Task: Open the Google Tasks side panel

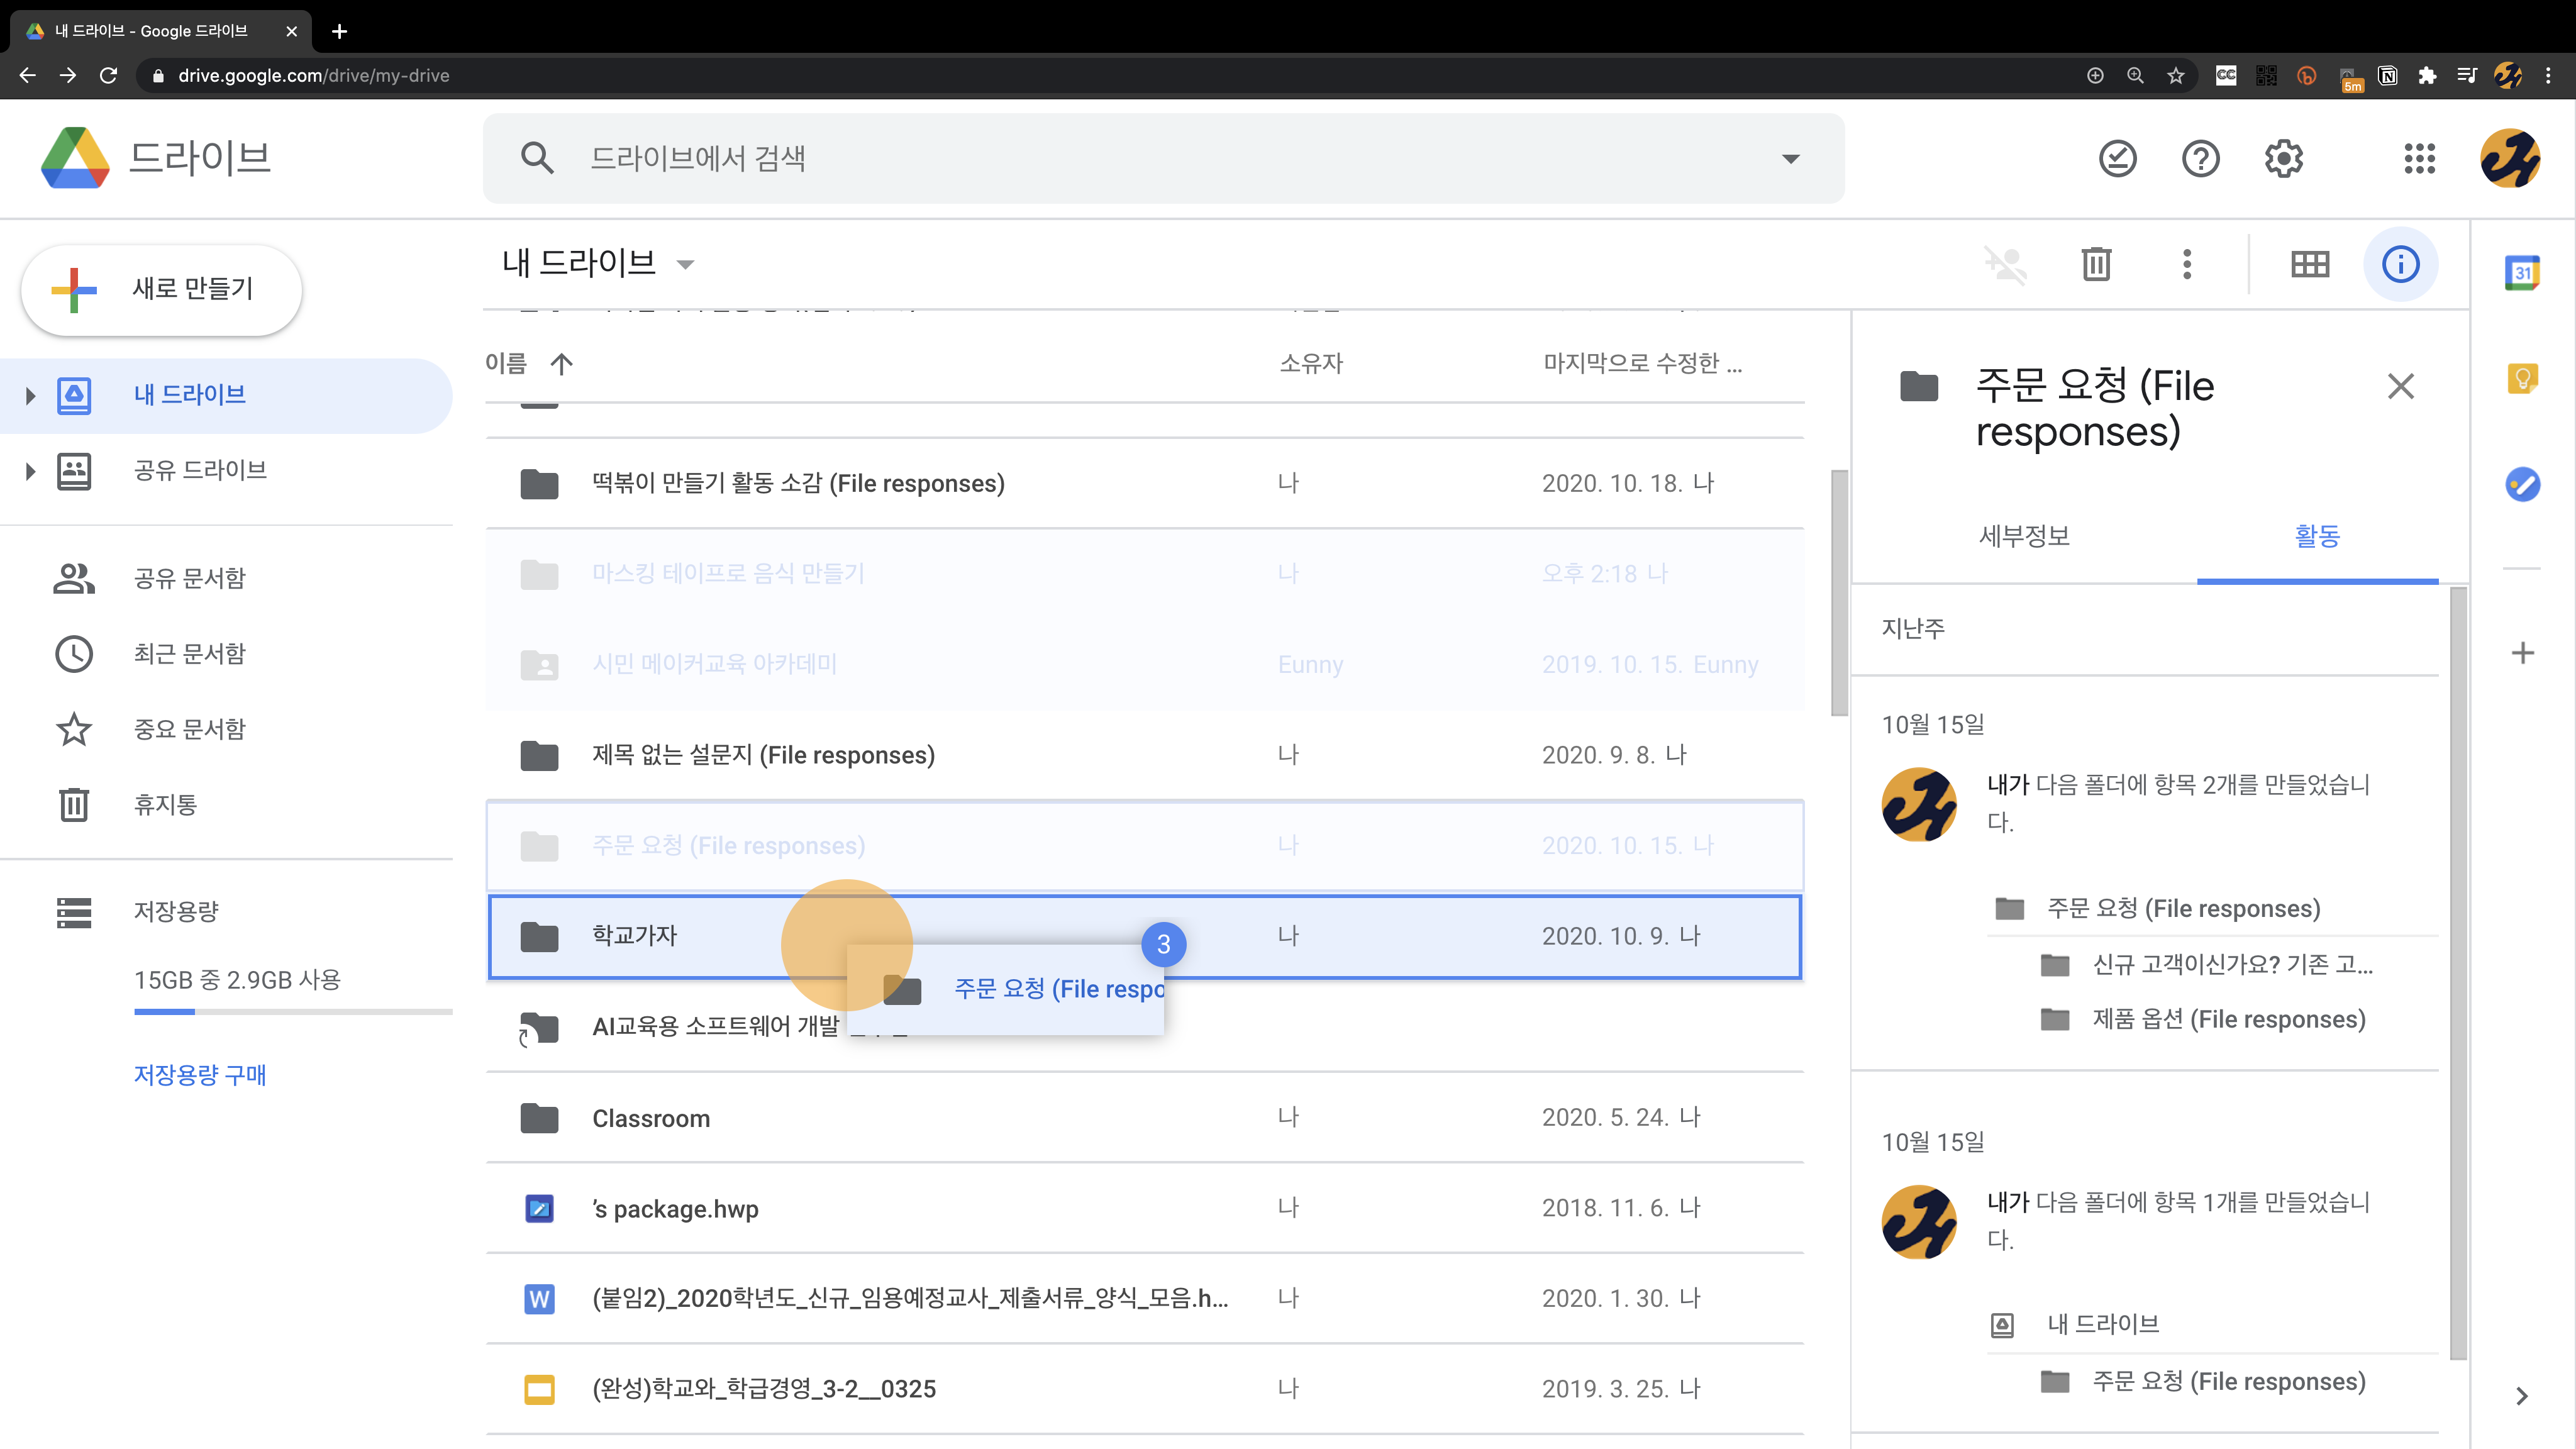Action: click(x=2522, y=485)
